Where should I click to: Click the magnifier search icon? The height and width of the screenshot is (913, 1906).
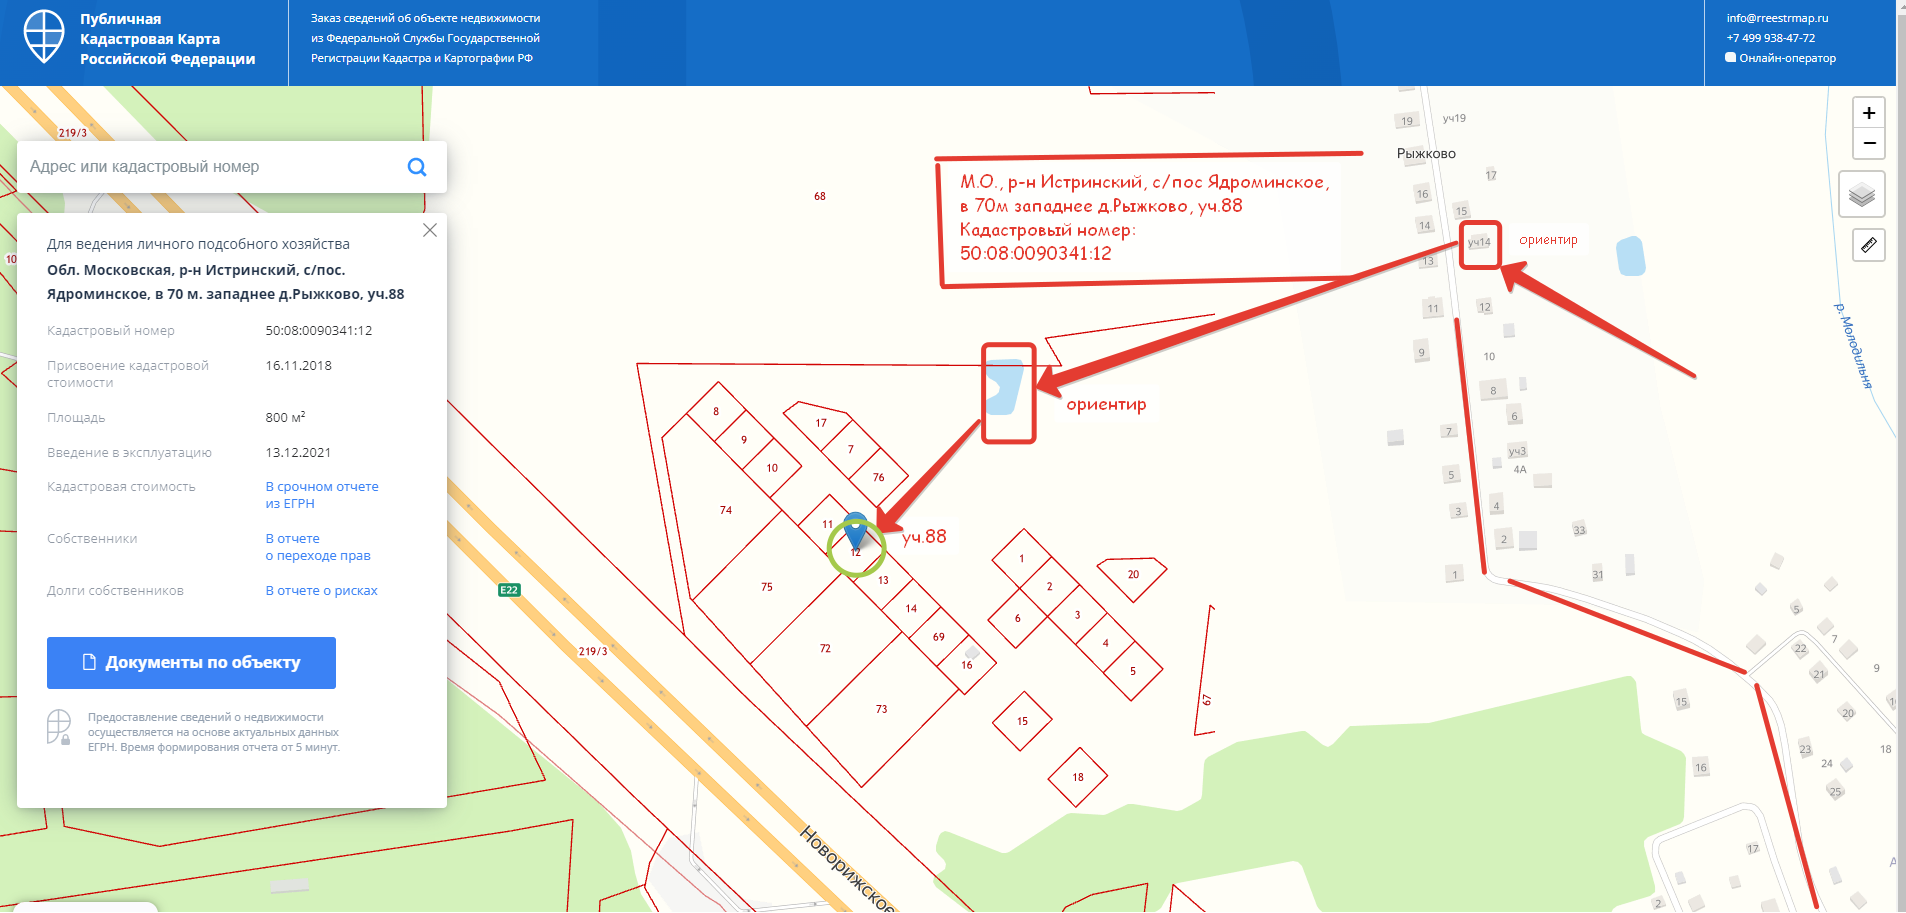417,167
